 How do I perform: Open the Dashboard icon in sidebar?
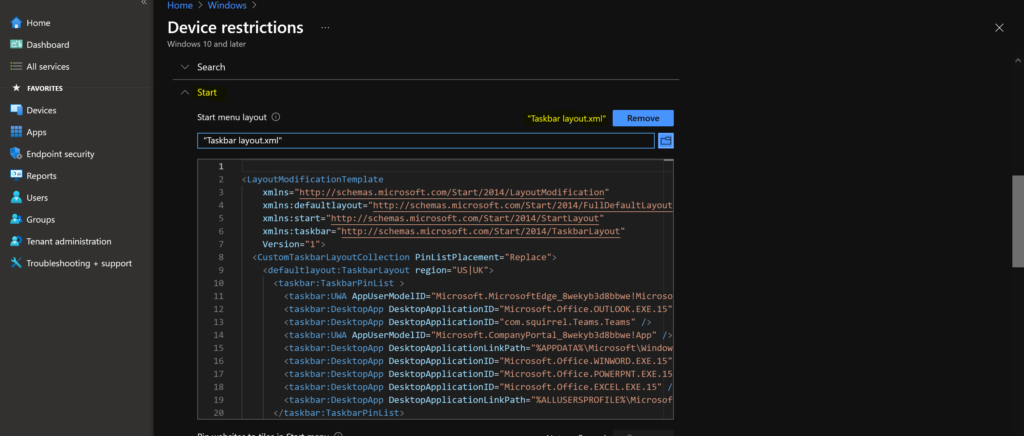click(x=16, y=45)
